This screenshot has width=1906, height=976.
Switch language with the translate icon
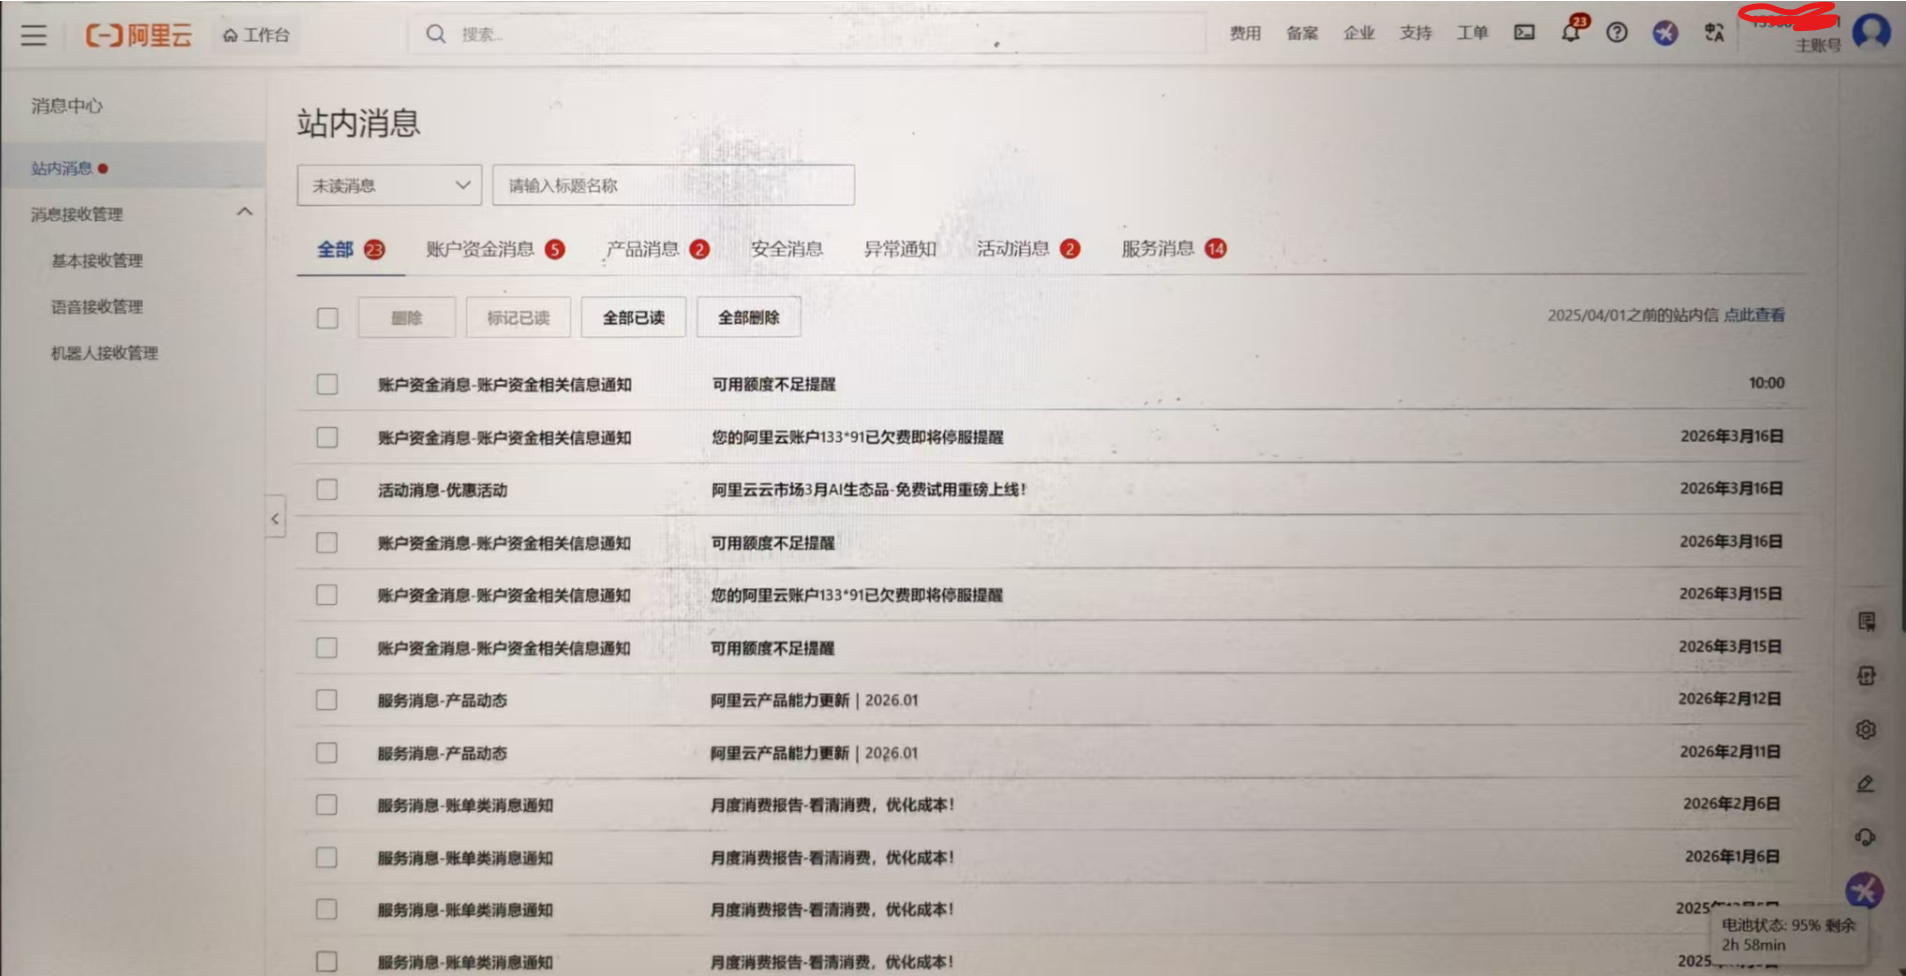(x=1714, y=33)
